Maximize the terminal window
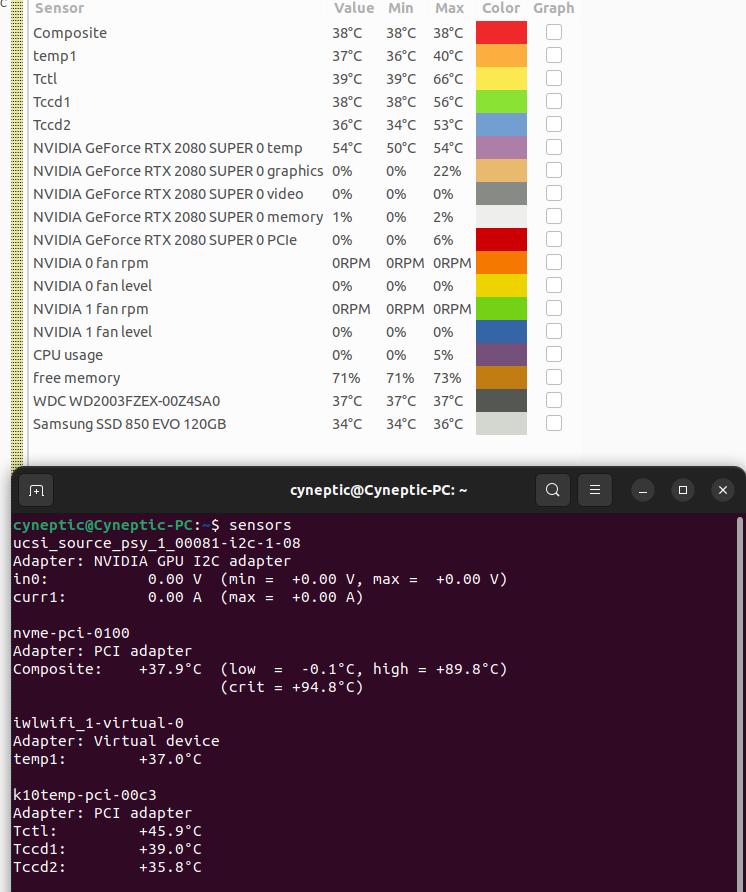The height and width of the screenshot is (892, 746). [683, 490]
